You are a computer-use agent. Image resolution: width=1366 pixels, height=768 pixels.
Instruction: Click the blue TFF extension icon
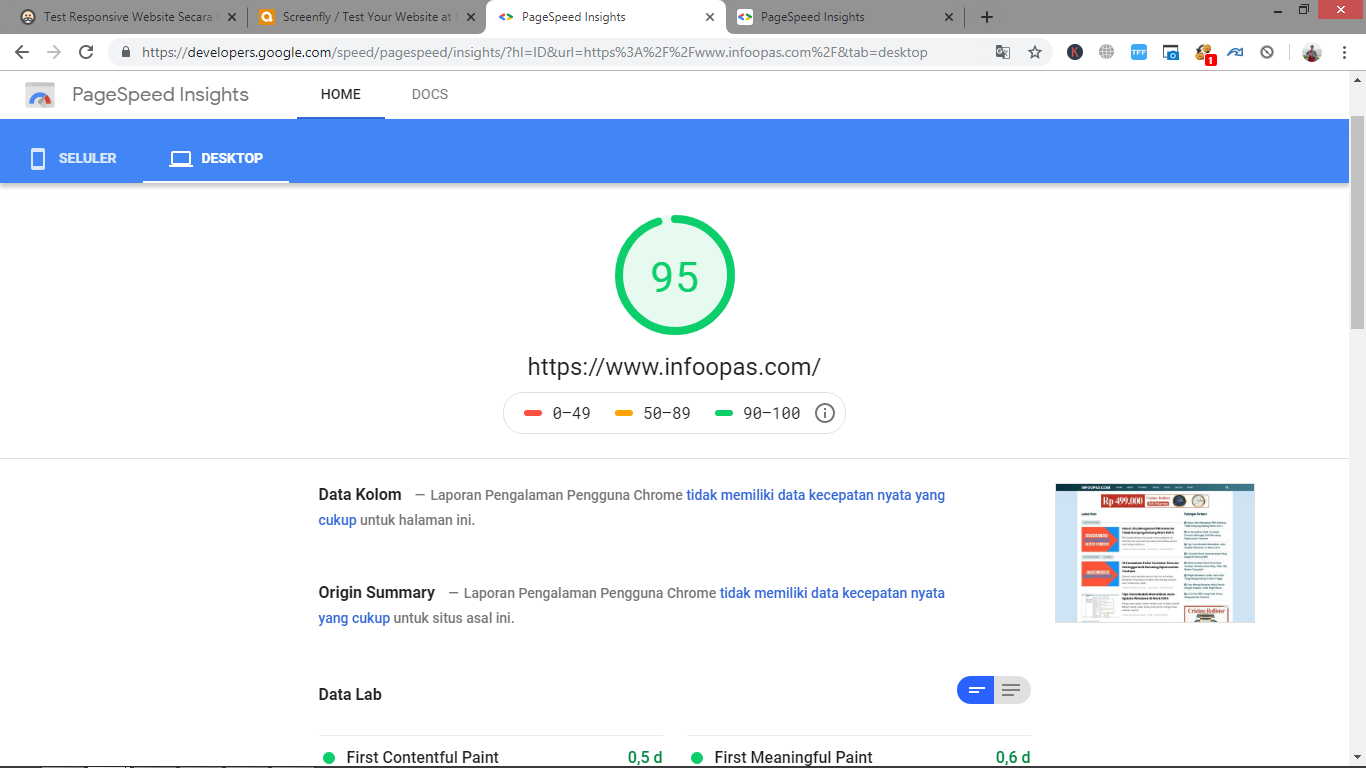coord(1139,52)
